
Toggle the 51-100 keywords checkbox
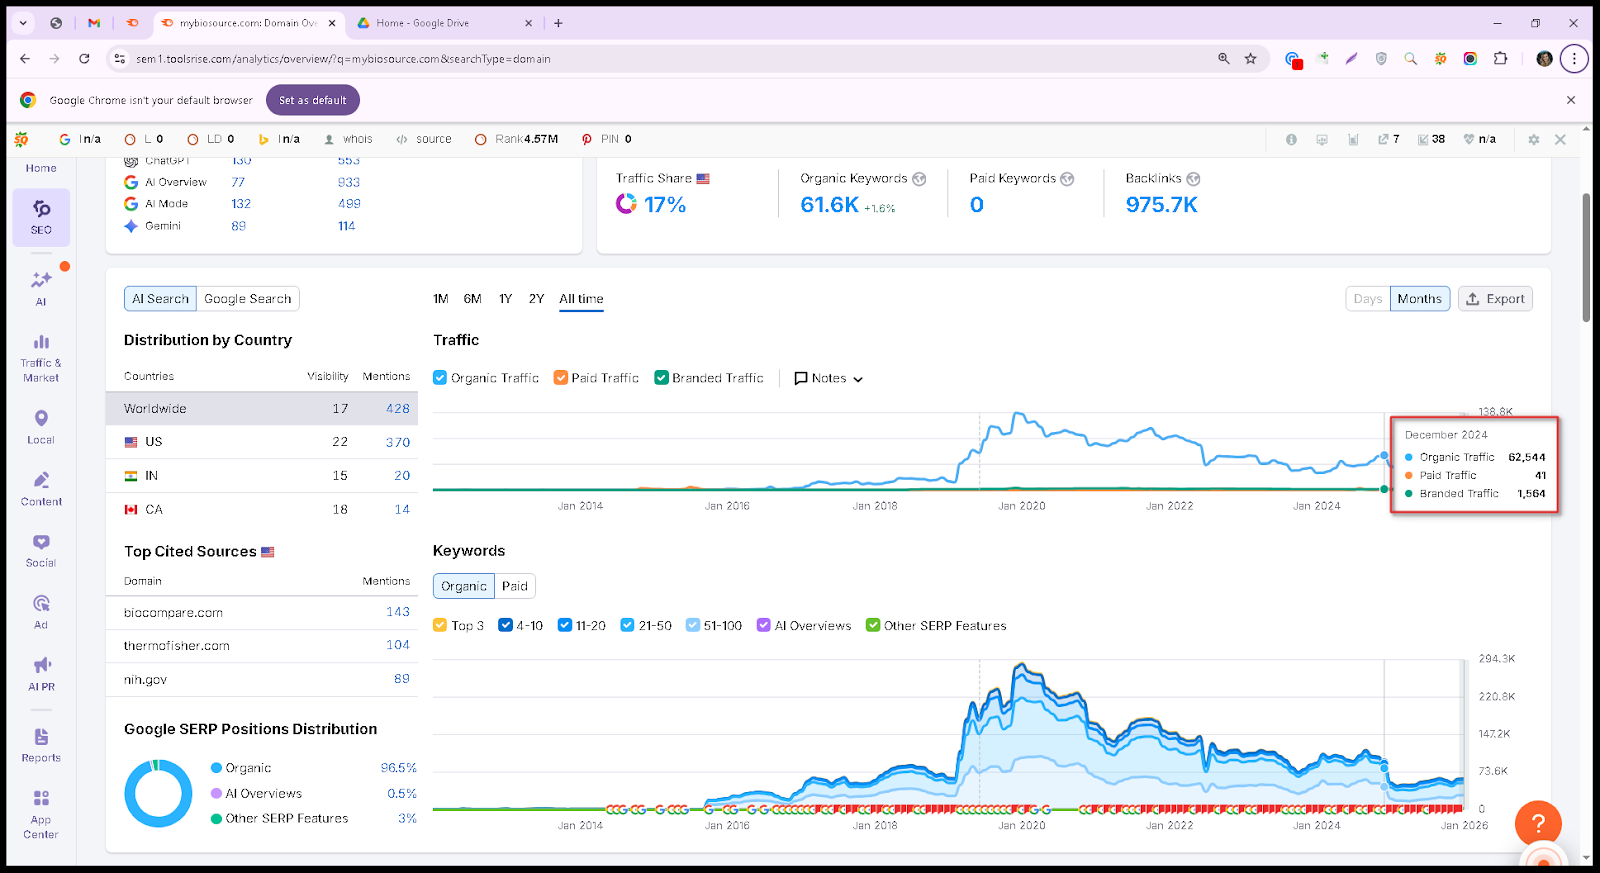693,626
